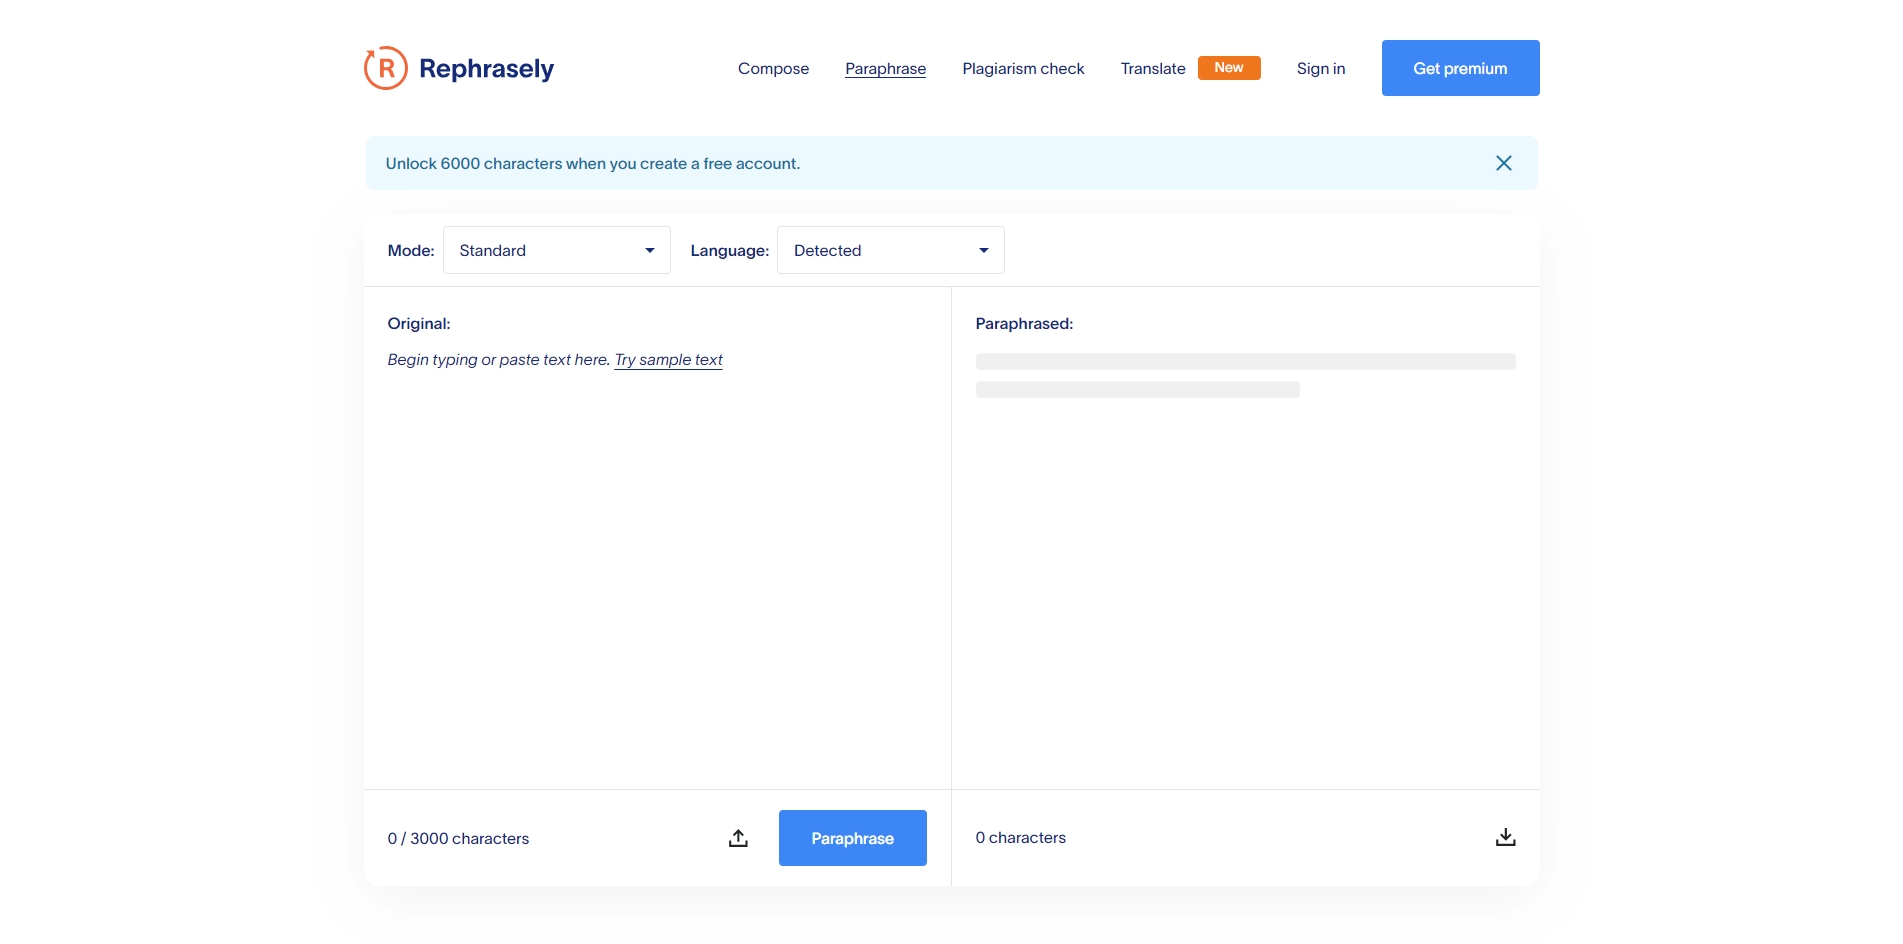
Task: Open the Mode dropdown set to Standard
Action: [x=556, y=250]
